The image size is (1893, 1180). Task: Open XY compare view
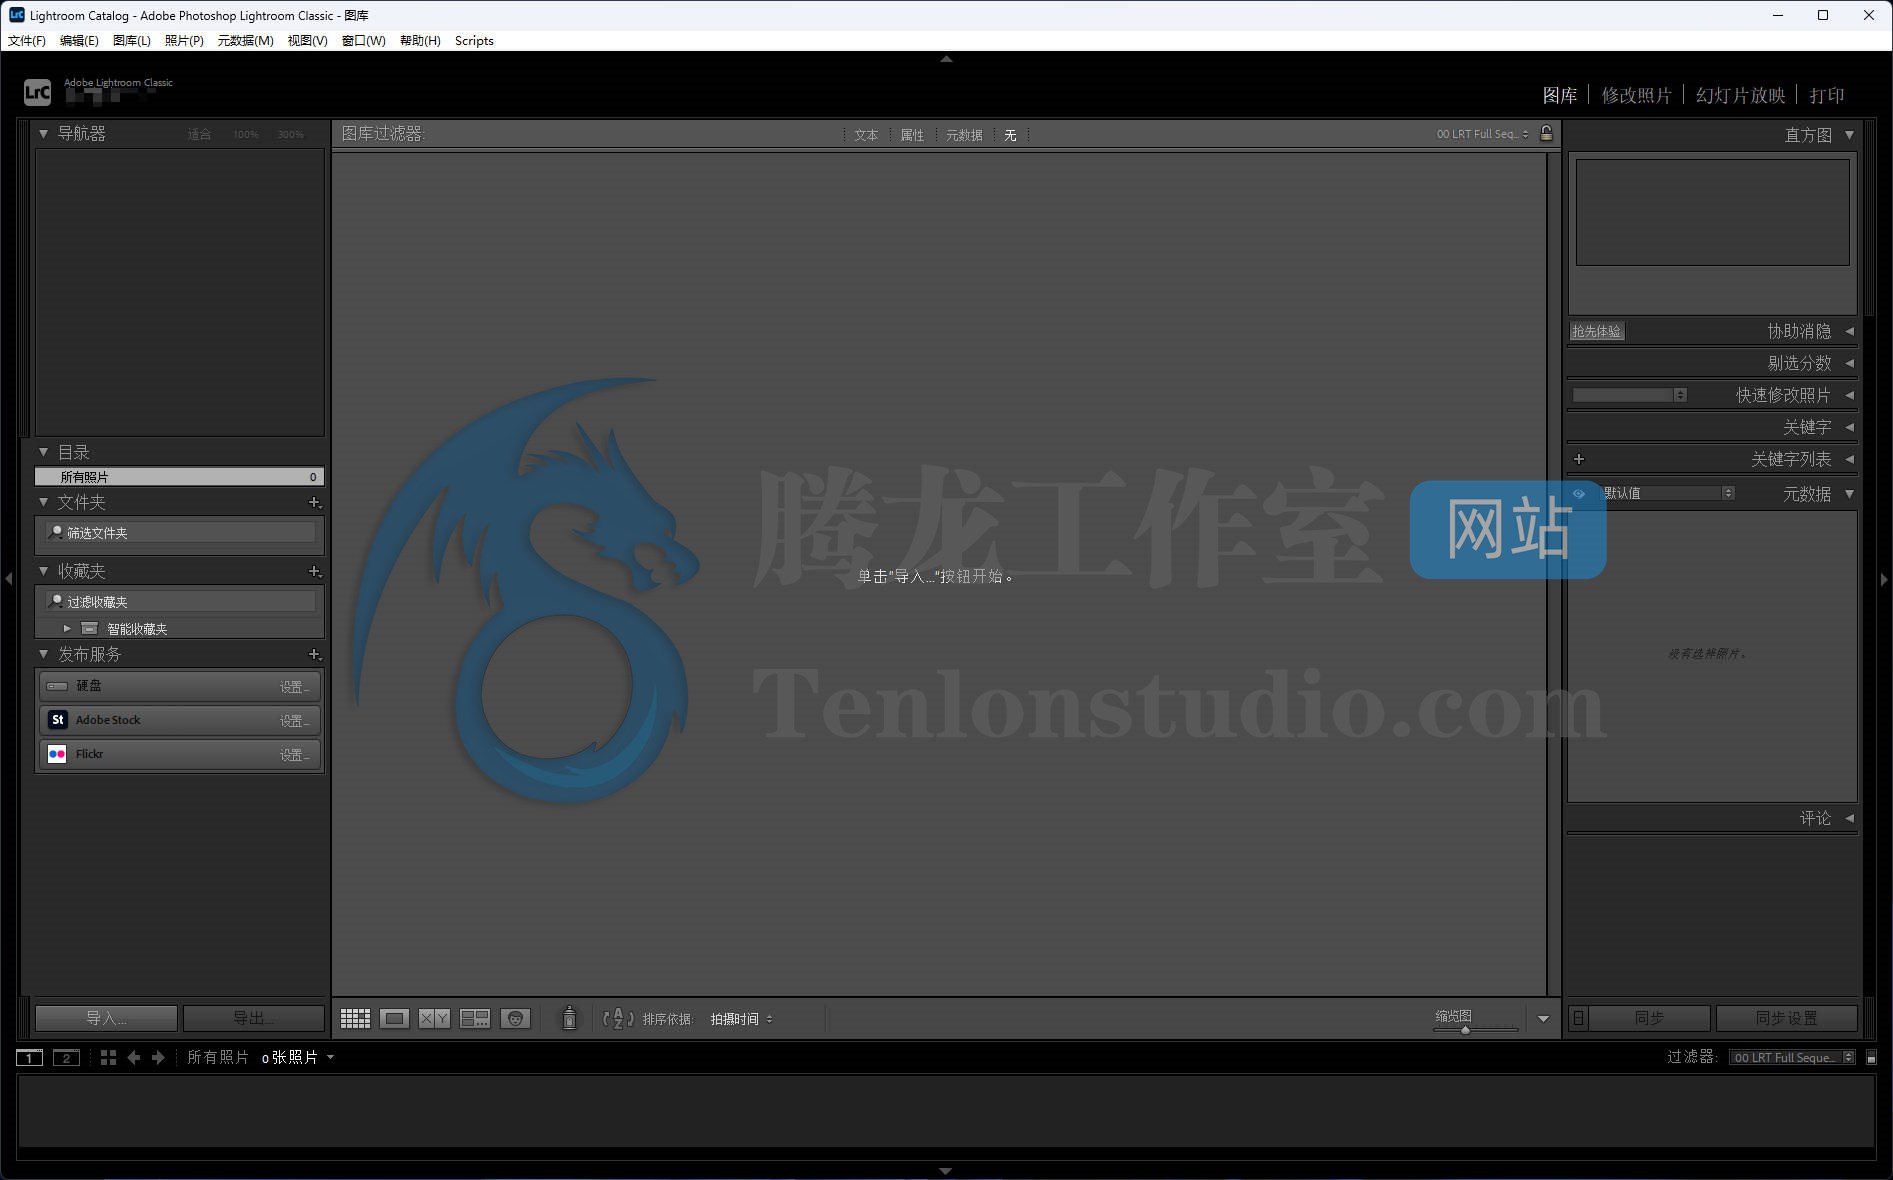click(434, 1018)
